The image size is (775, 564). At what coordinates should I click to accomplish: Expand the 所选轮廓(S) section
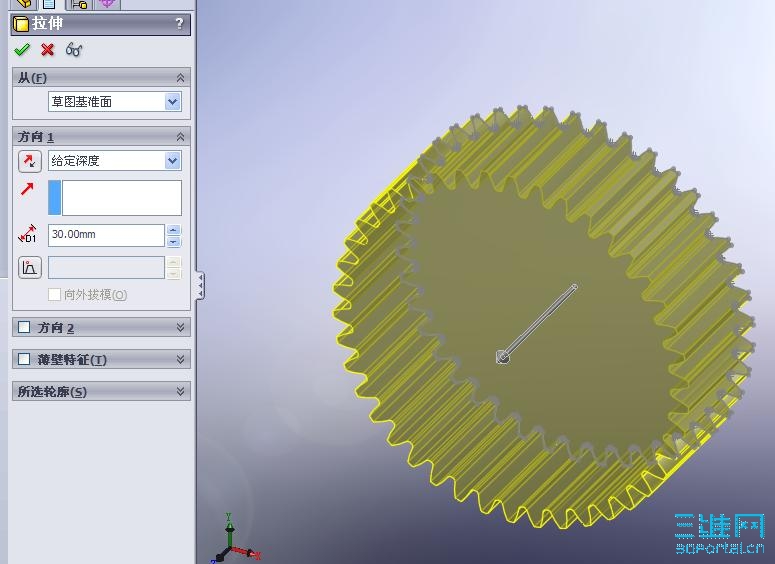point(180,391)
